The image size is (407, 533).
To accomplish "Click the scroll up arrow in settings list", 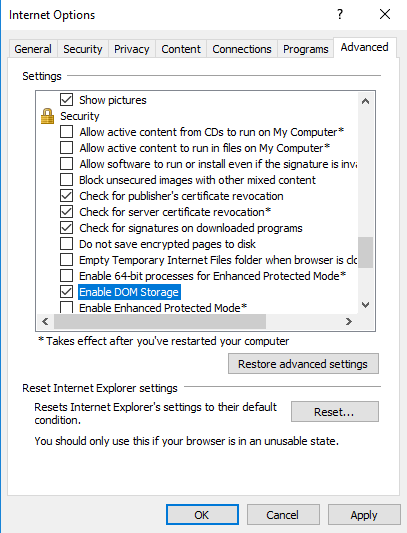I will pyautogui.click(x=366, y=101).
